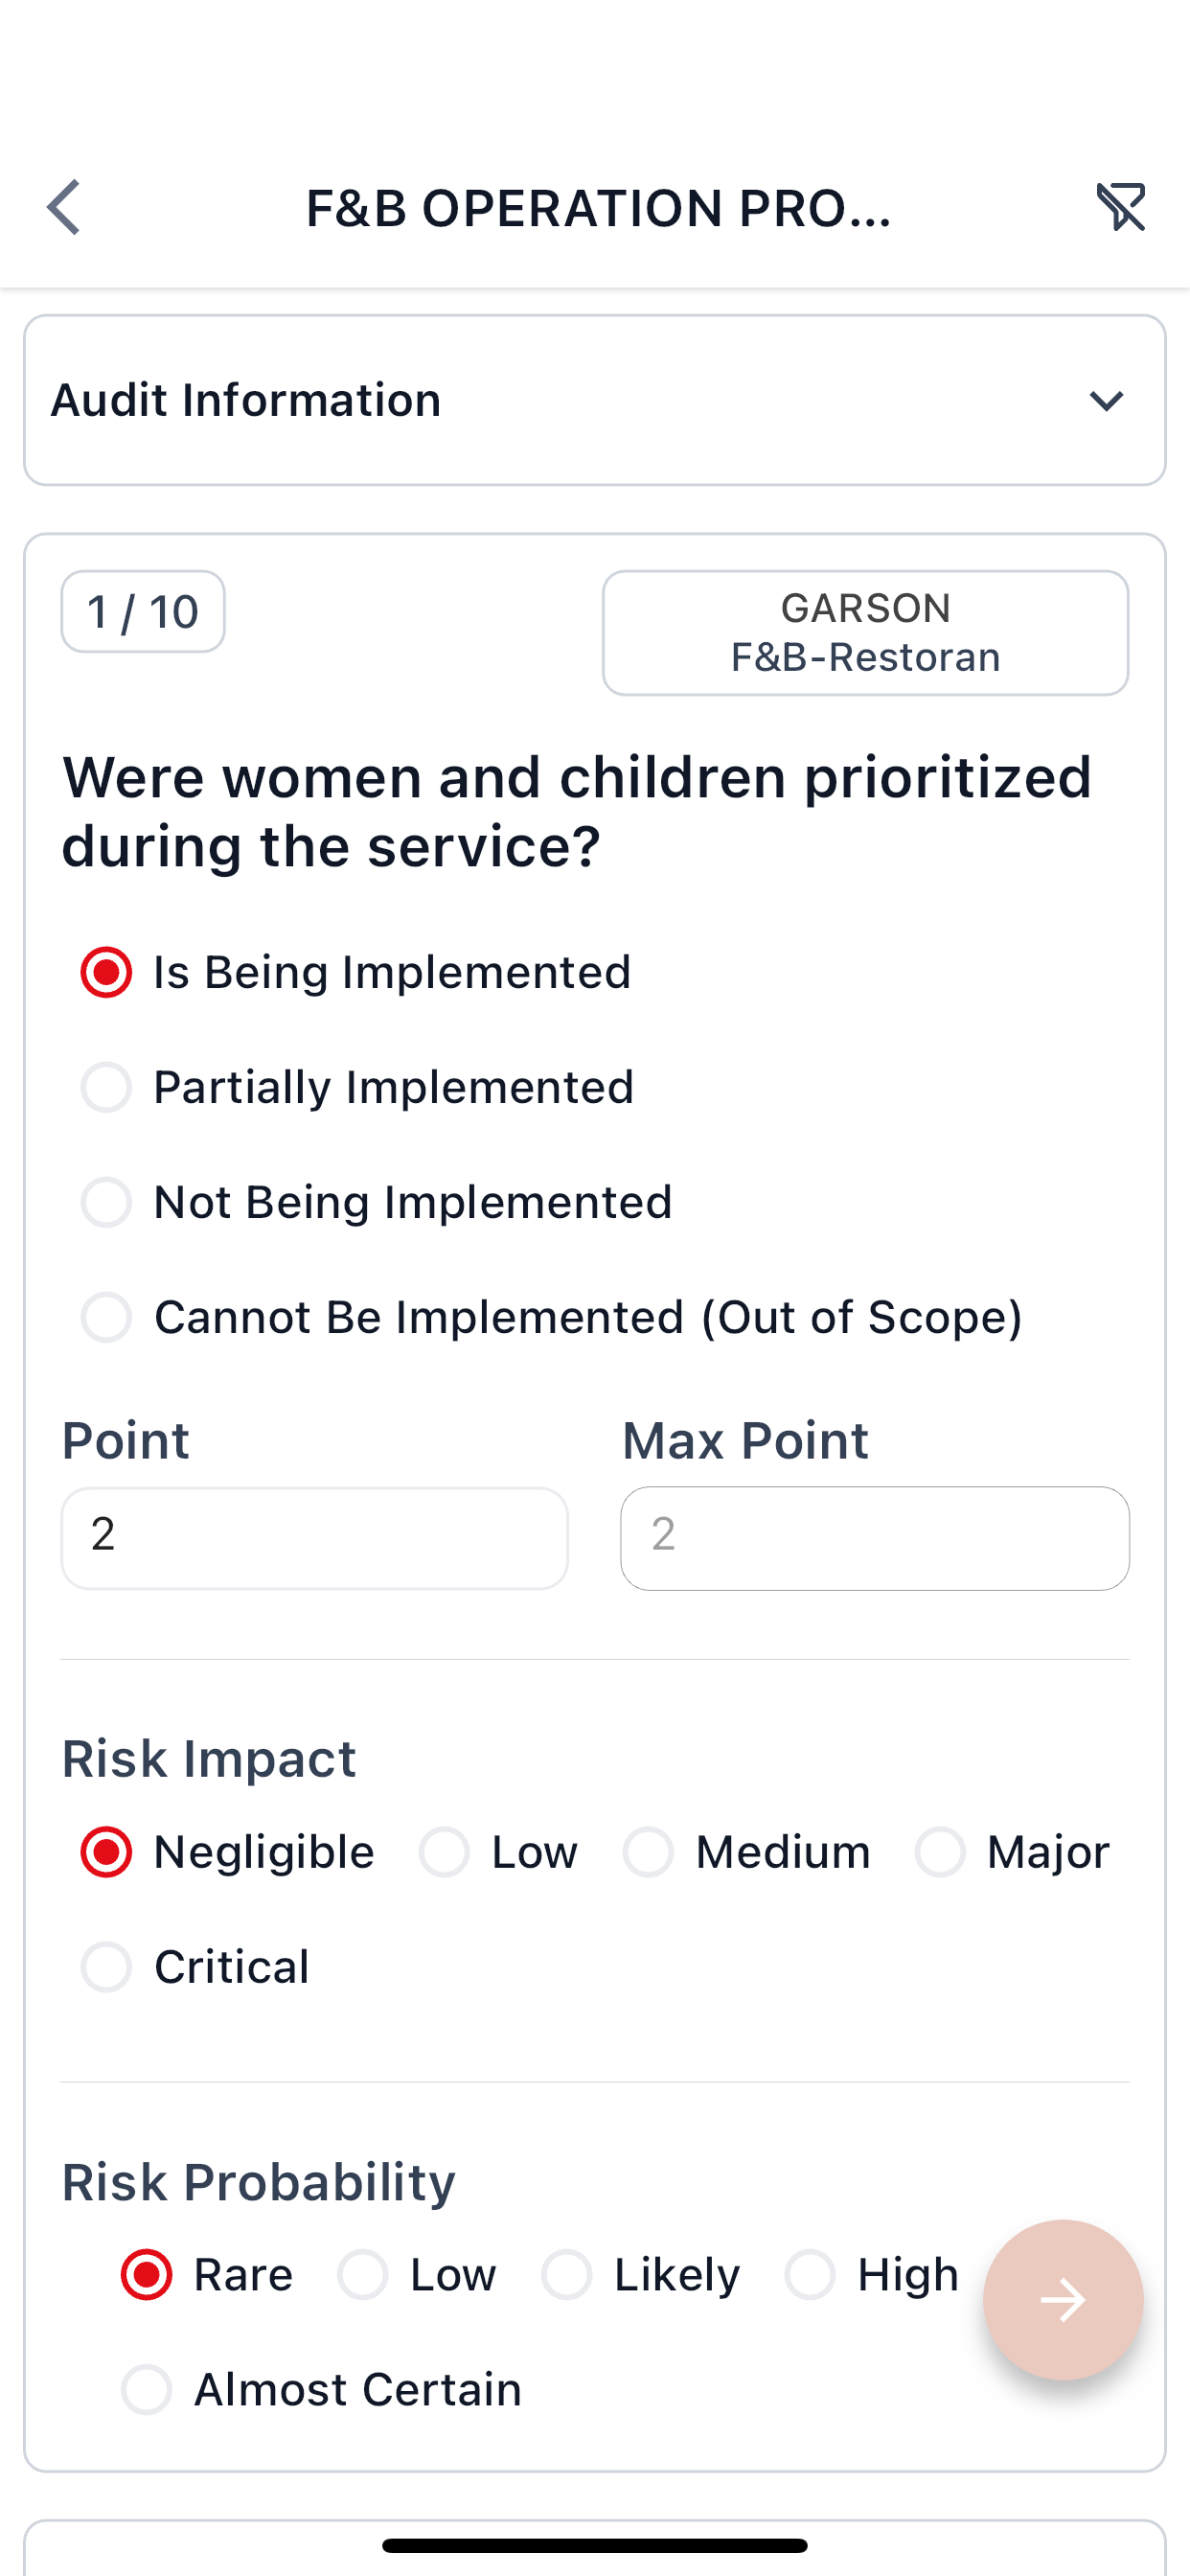Select Partially Implemented option
The image size is (1190, 2576).
(107, 1088)
